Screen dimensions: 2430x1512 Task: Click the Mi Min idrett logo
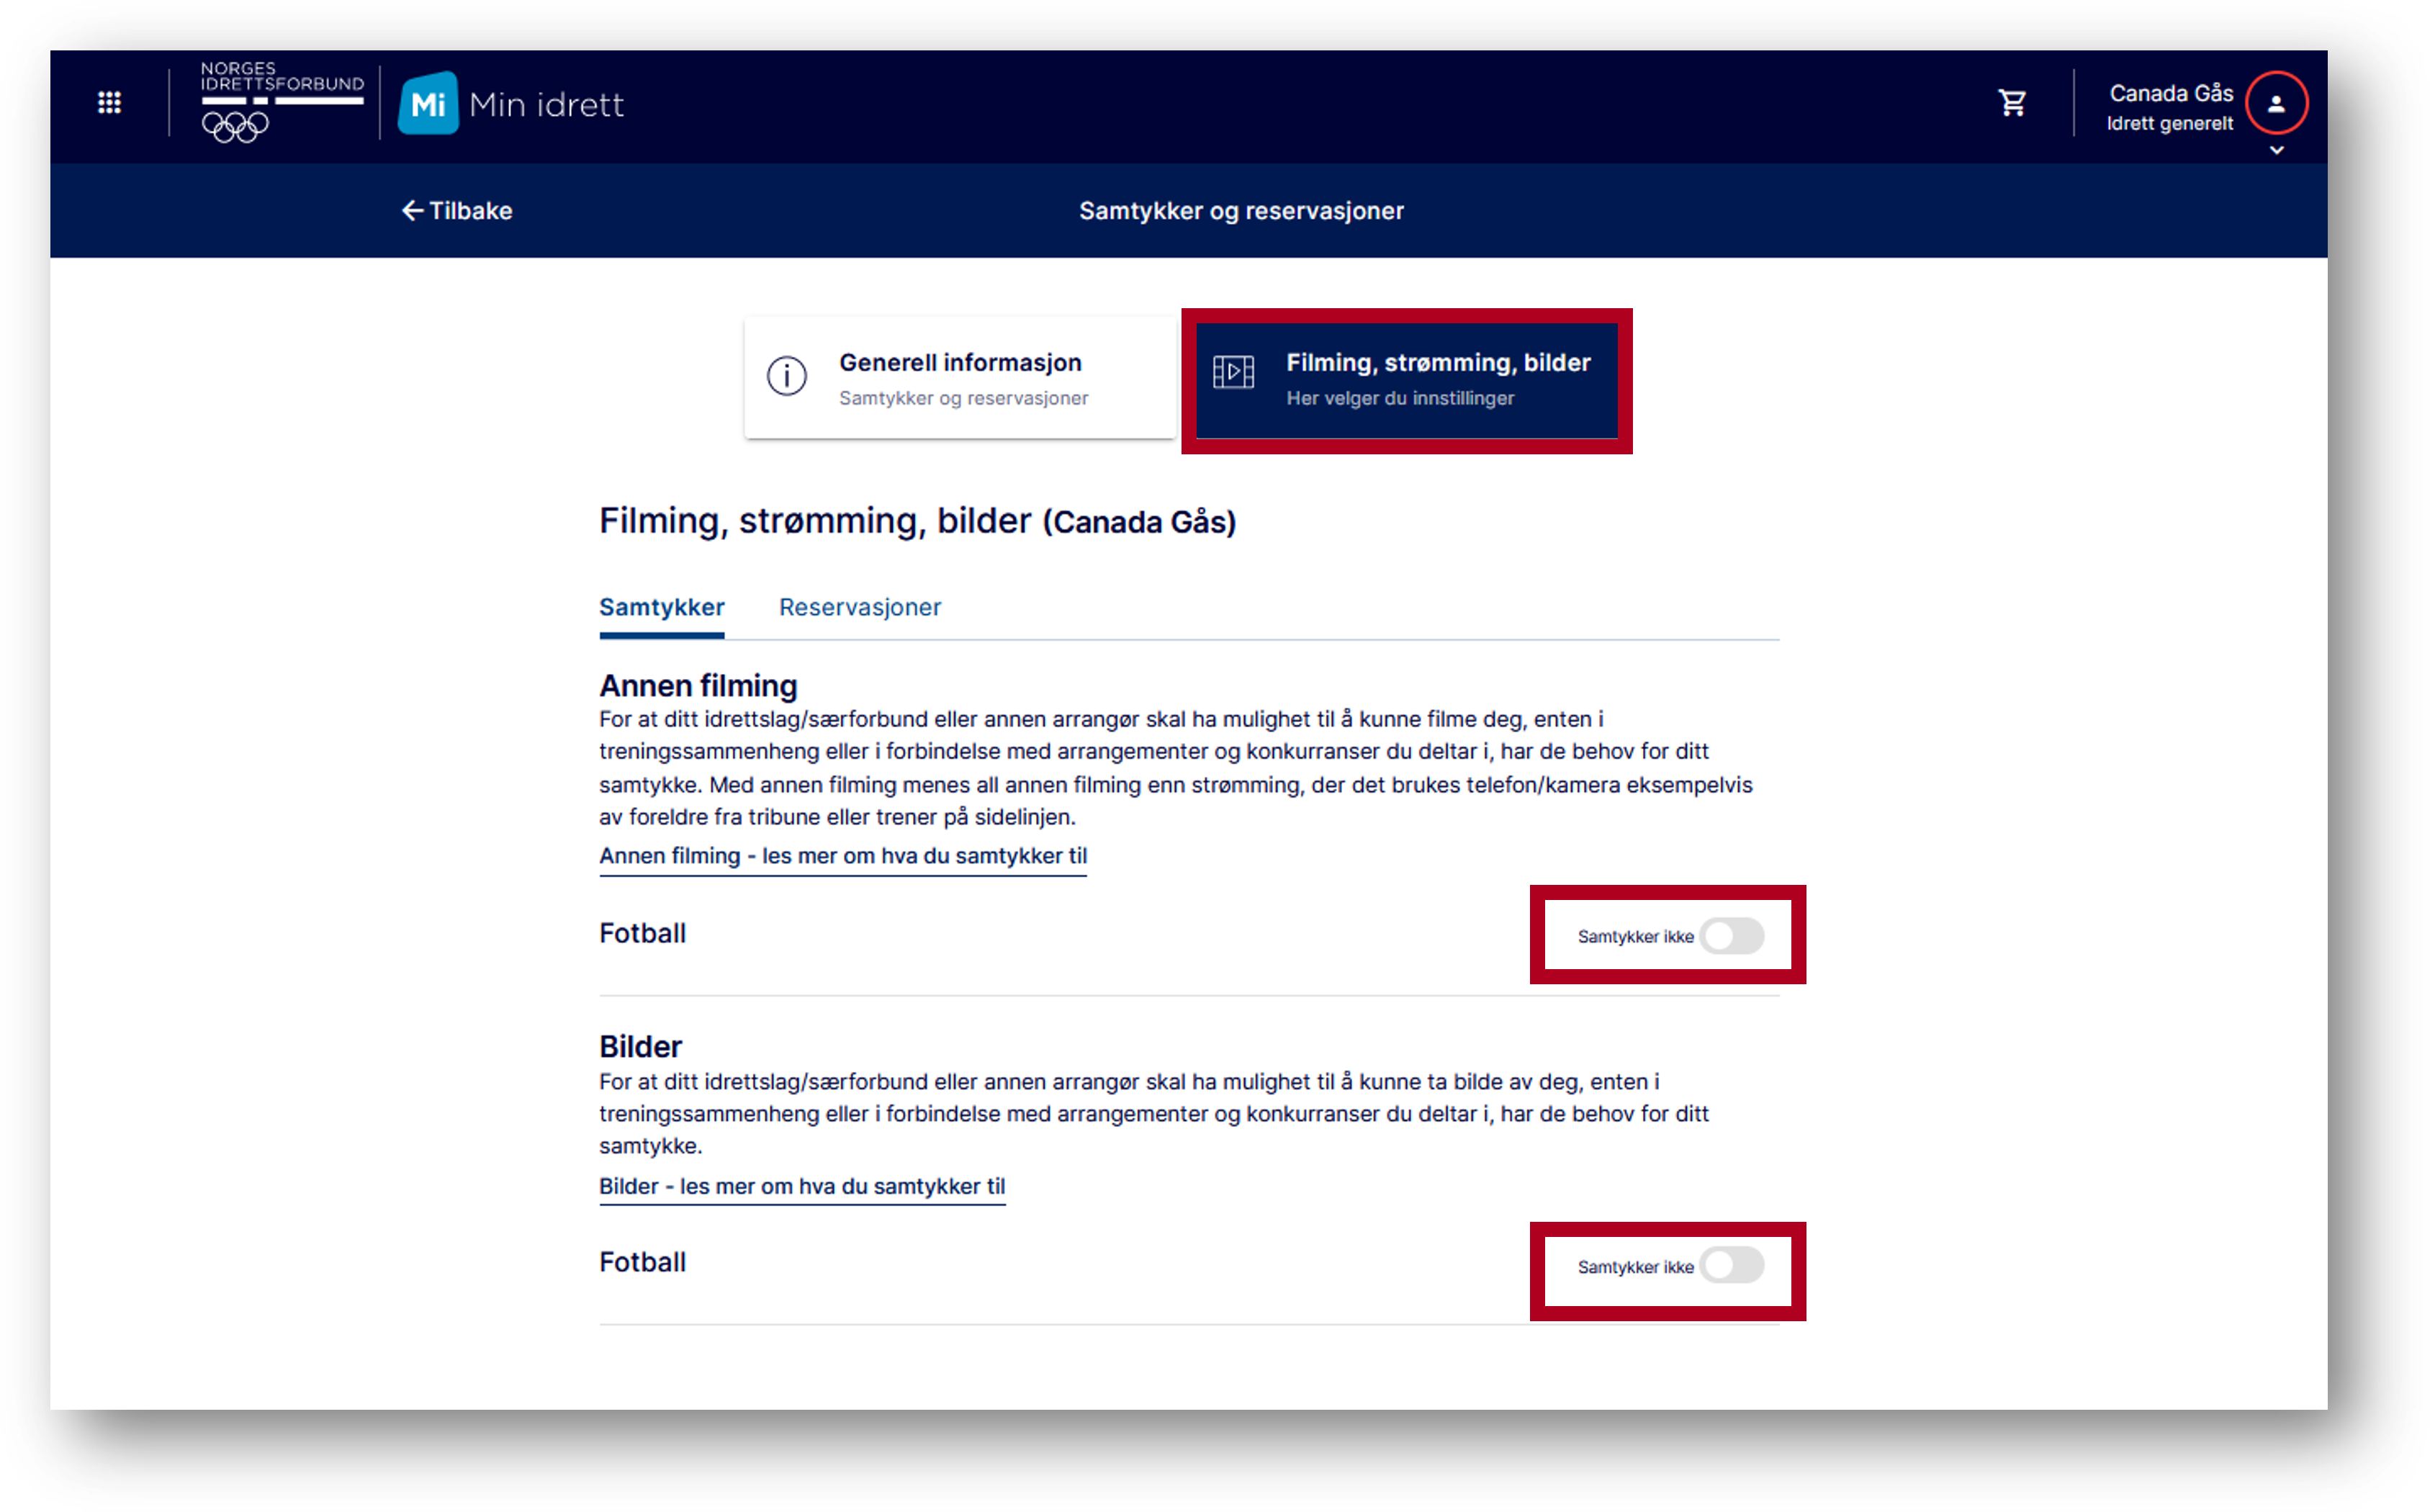511,103
